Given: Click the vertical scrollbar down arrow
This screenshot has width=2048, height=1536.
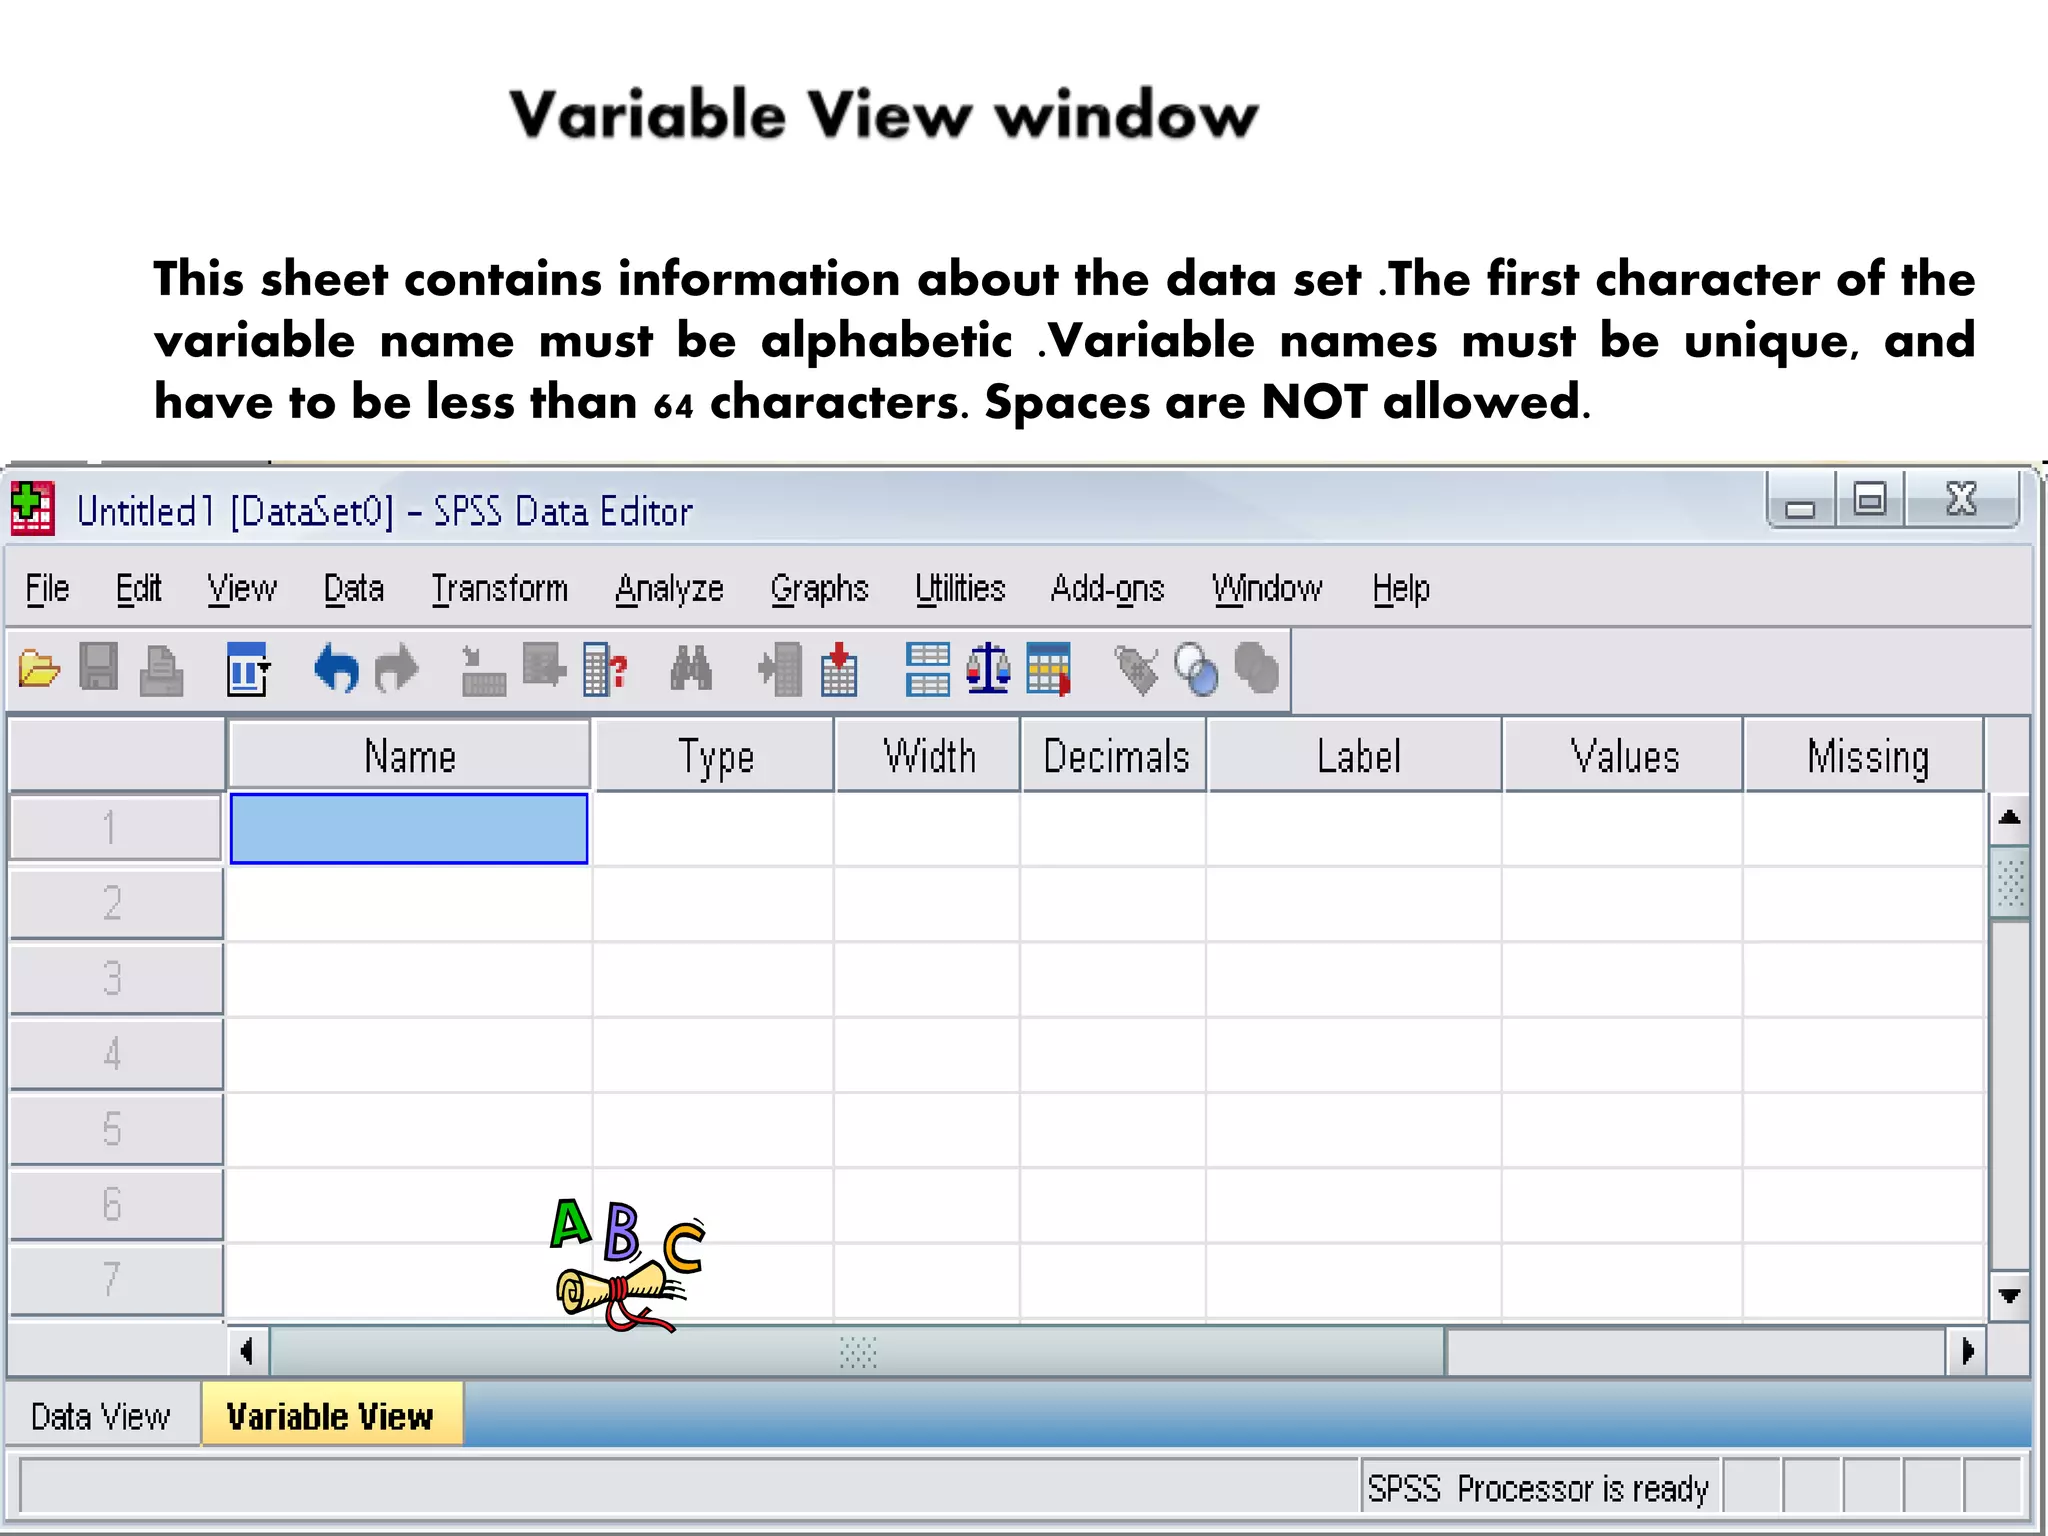Looking at the screenshot, I should click(2009, 1296).
